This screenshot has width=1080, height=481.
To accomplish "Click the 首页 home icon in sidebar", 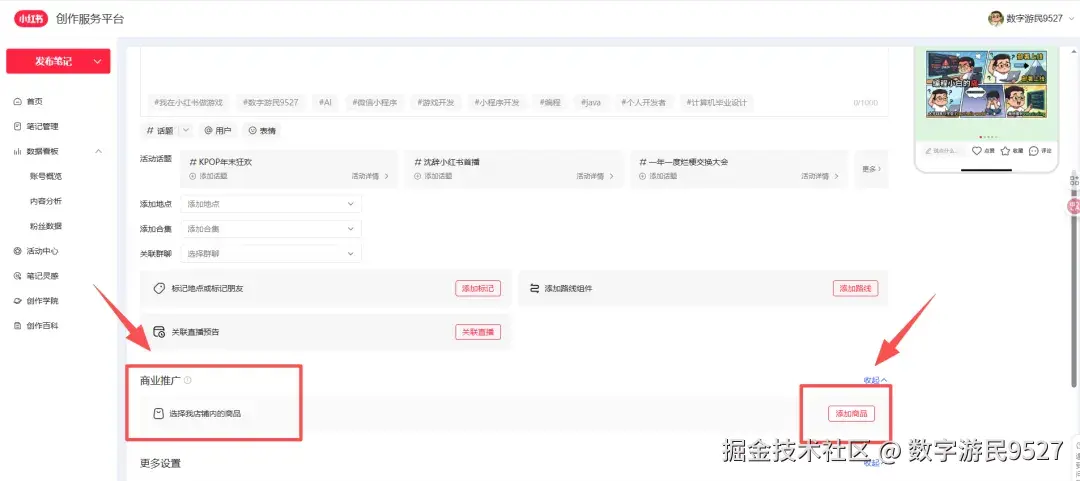I will pyautogui.click(x=18, y=101).
